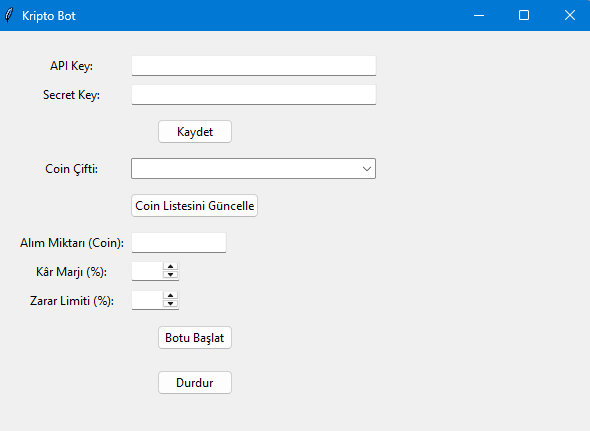This screenshot has height=431, width=590.
Task: Click the API Key: label
Action: point(71,66)
